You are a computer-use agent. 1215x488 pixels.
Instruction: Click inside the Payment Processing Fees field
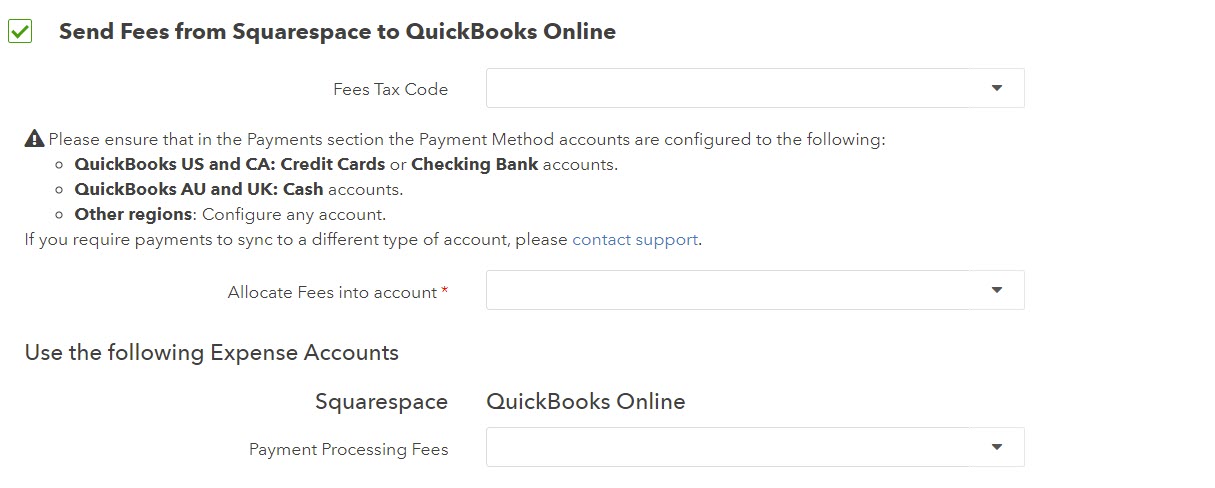pos(755,447)
